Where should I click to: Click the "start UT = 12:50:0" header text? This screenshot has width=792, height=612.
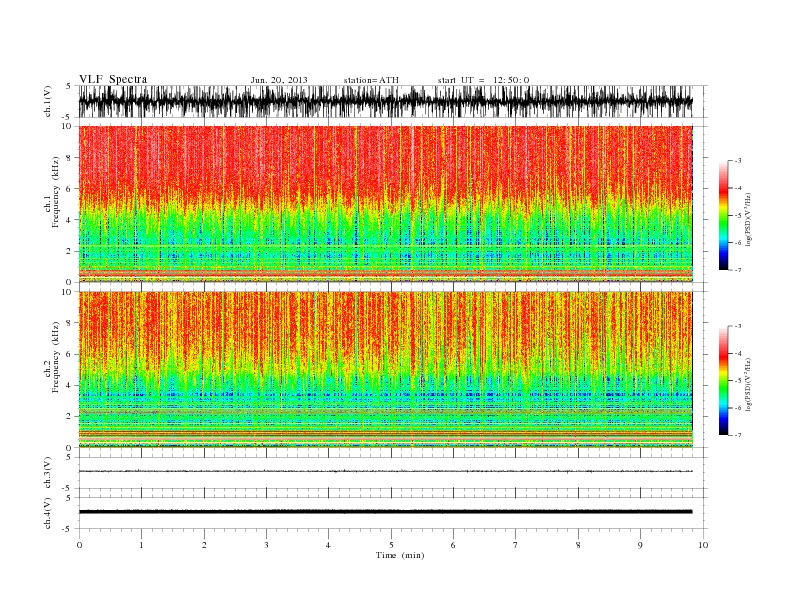(483, 80)
